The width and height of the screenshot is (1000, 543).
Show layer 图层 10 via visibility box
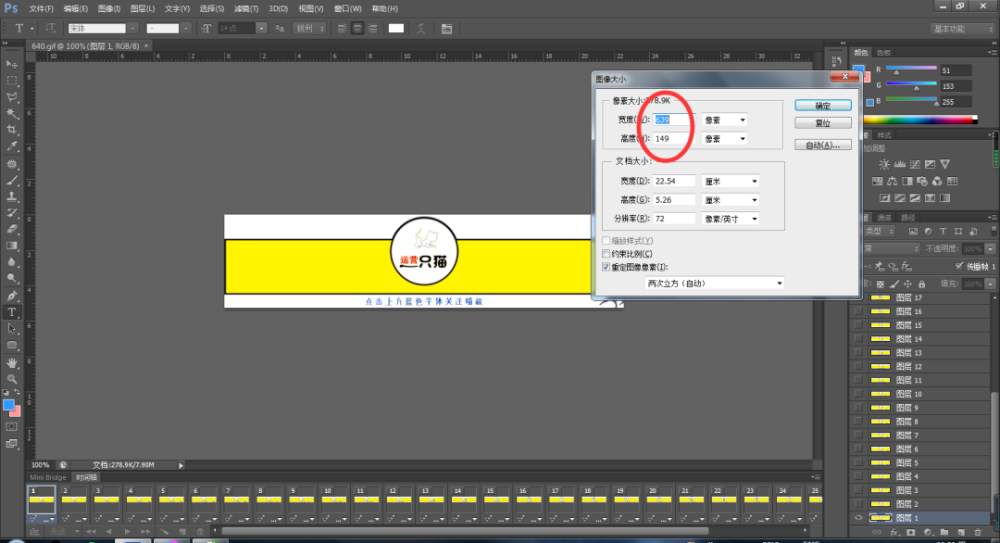(858, 394)
